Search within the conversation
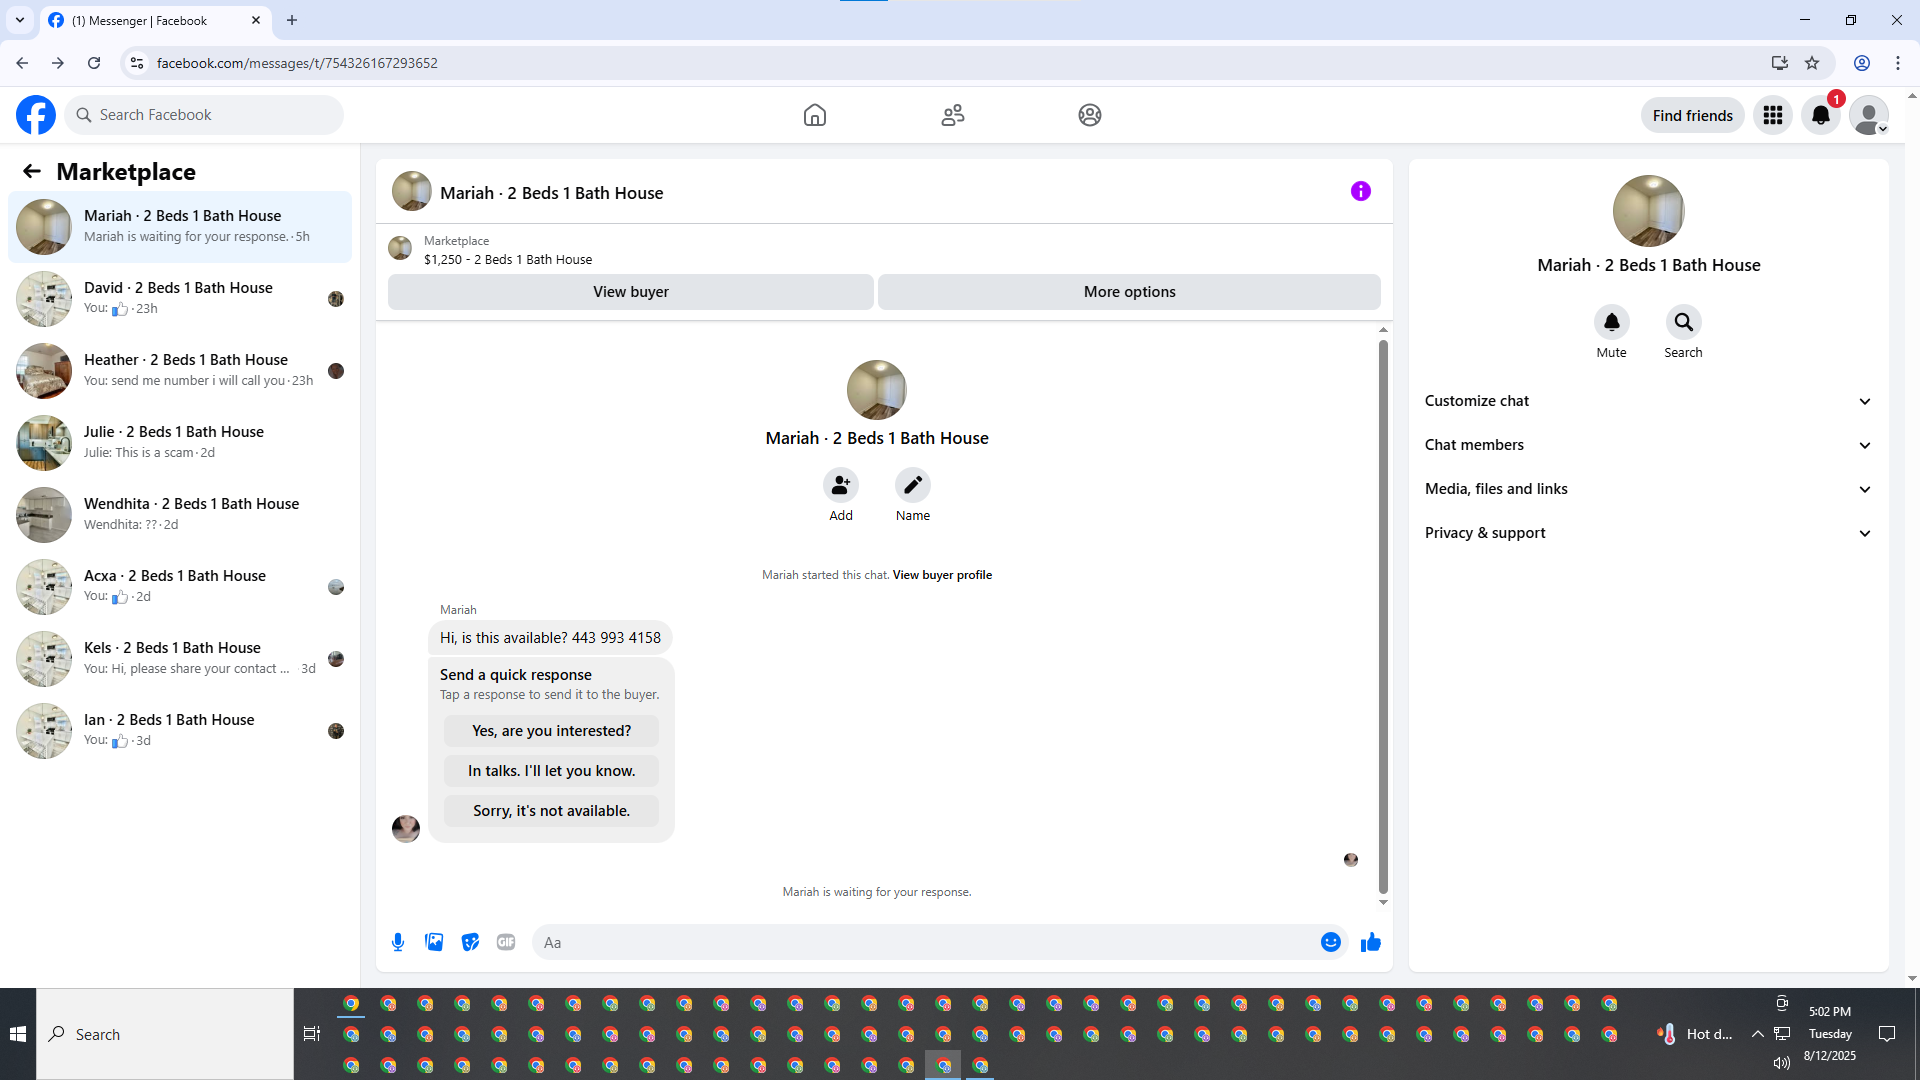The width and height of the screenshot is (1920, 1080). (1683, 323)
